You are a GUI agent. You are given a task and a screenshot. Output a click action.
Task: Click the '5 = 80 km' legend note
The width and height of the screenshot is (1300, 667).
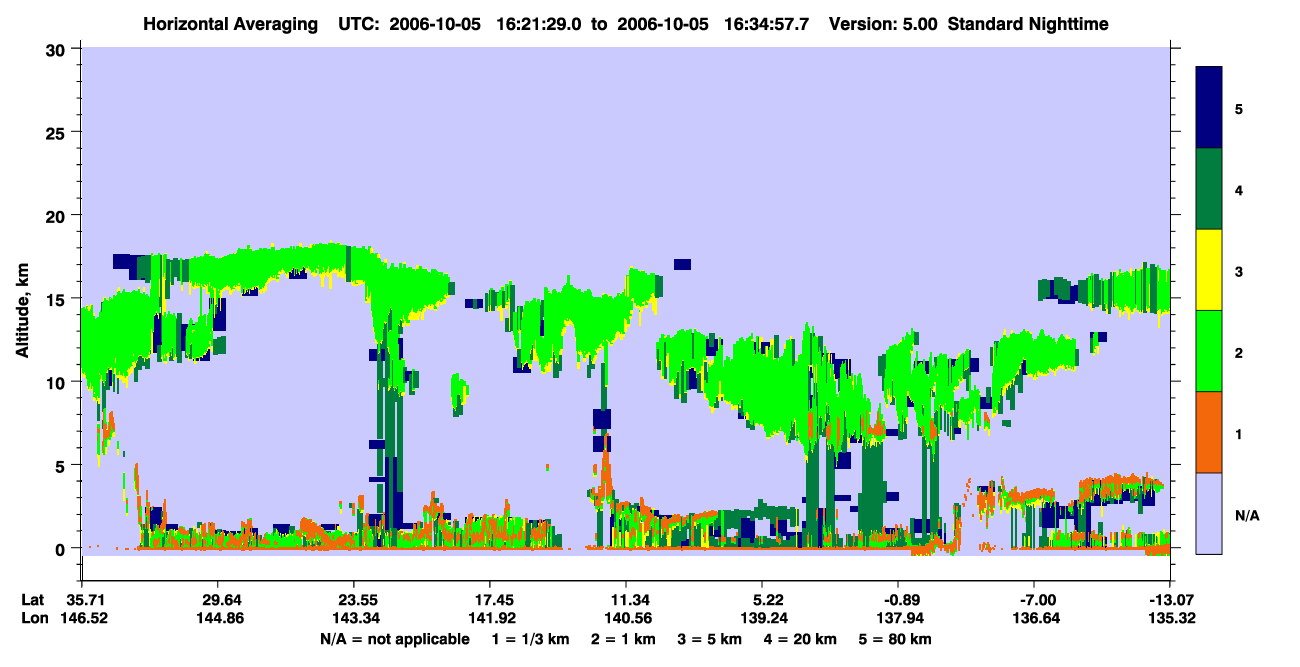(898, 639)
